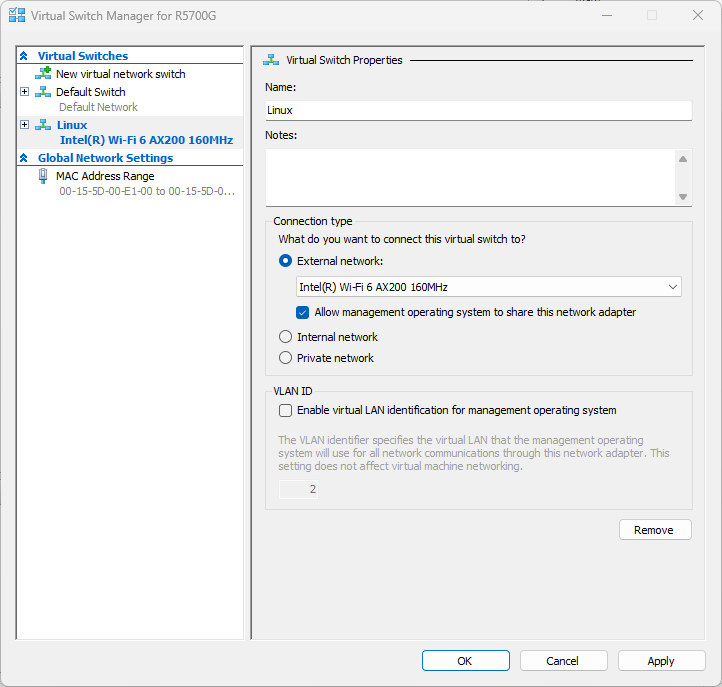Expand the Default Switch tree node
722x687 pixels.
point(24,92)
